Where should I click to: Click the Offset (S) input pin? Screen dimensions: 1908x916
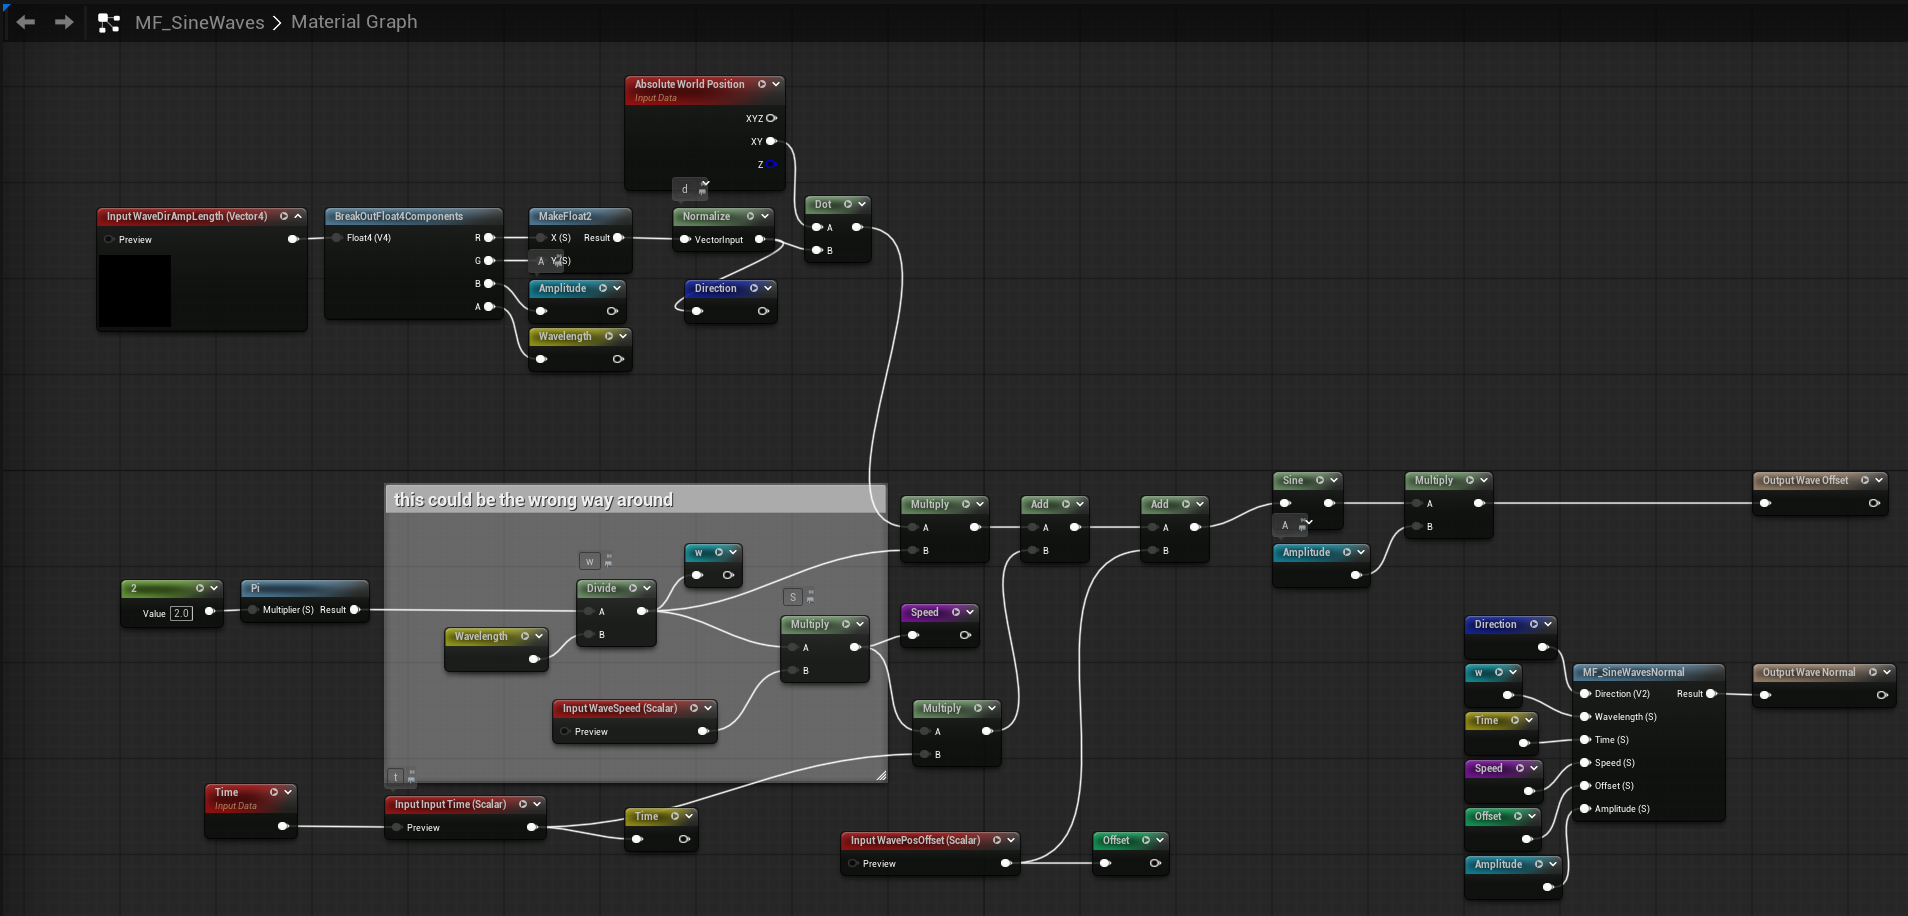click(1585, 786)
